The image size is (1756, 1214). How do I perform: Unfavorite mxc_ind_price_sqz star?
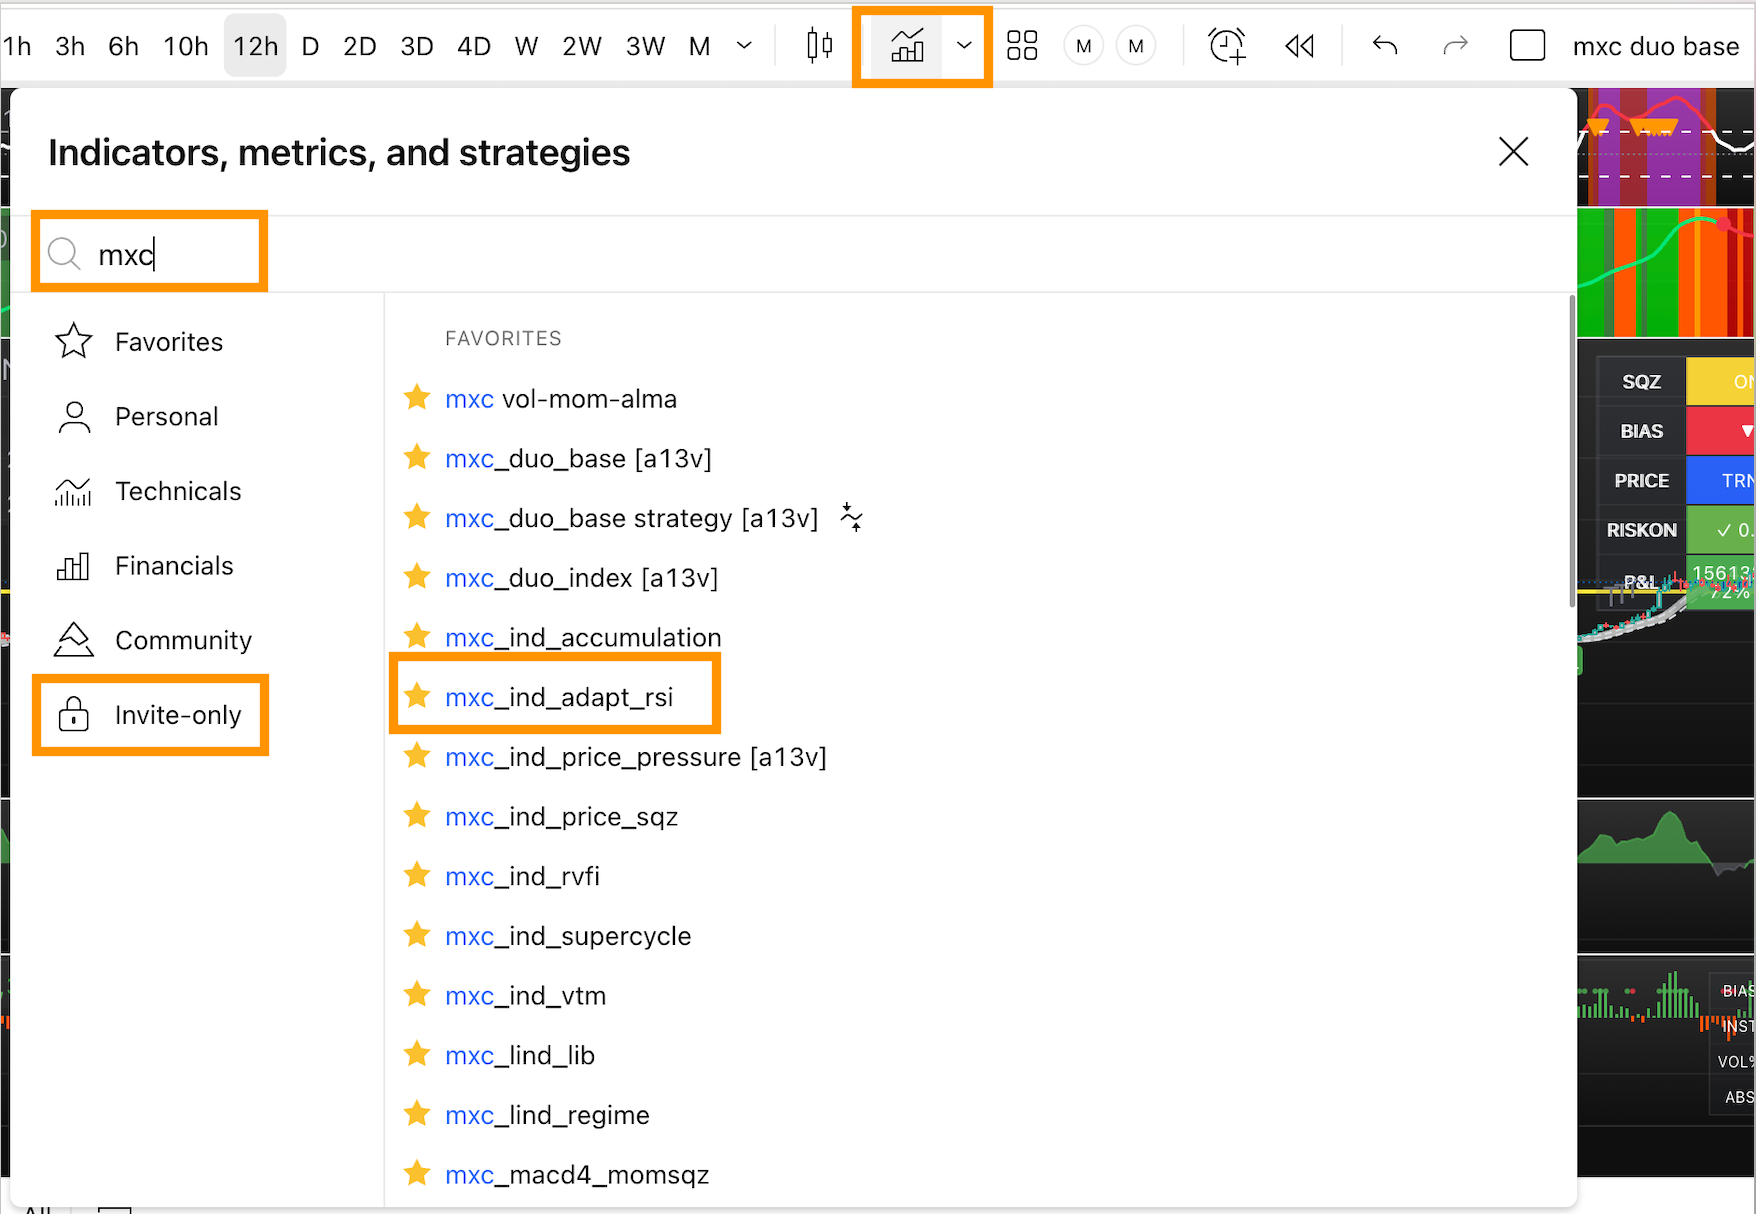pos(417,815)
